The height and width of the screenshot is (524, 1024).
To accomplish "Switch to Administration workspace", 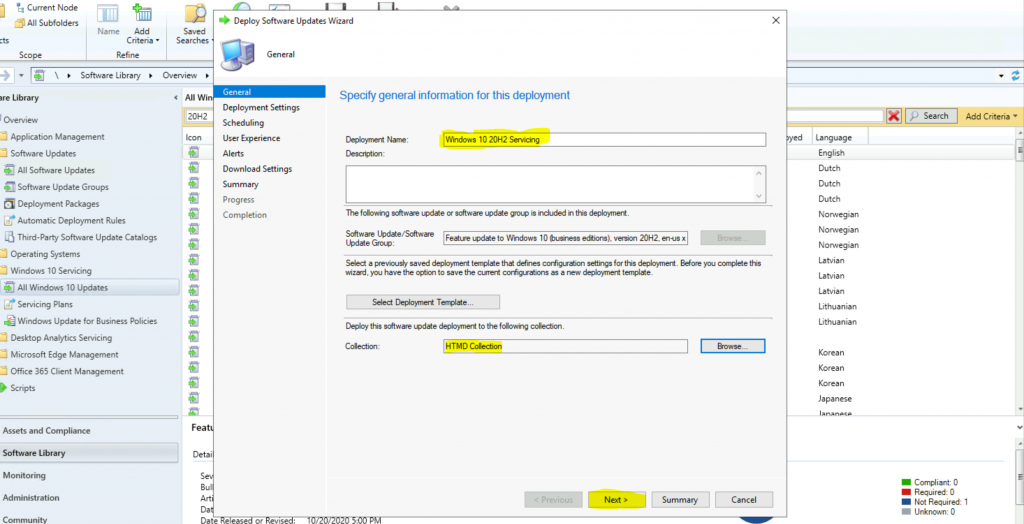I will [89, 497].
